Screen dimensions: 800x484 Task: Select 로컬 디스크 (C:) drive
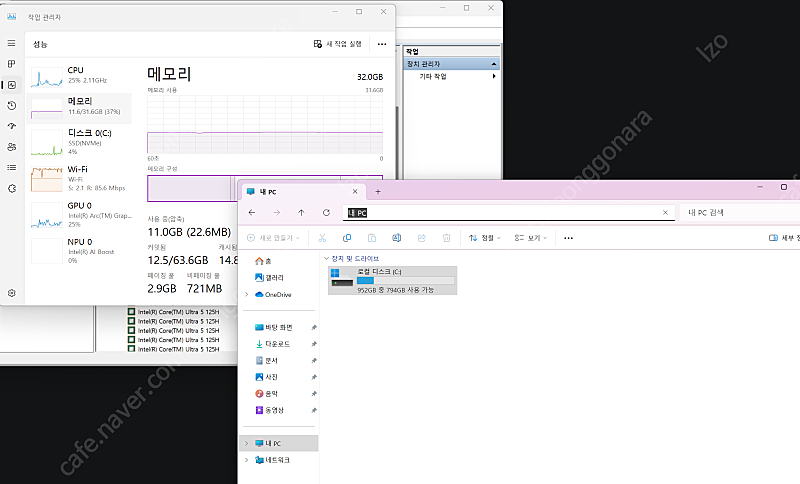point(392,281)
